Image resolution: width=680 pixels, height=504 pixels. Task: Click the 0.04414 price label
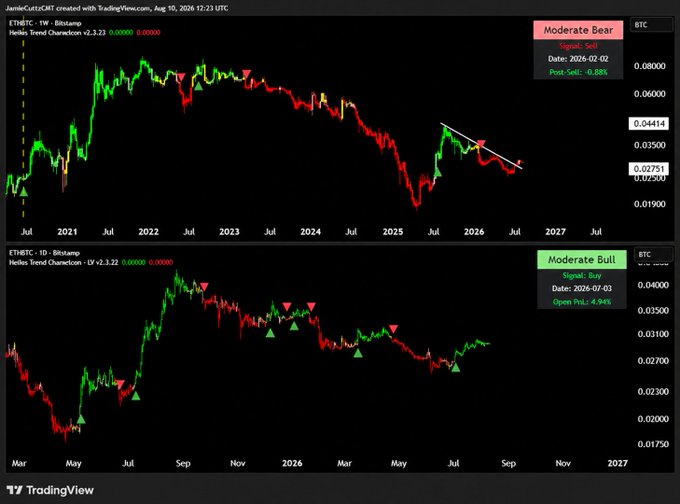click(649, 124)
